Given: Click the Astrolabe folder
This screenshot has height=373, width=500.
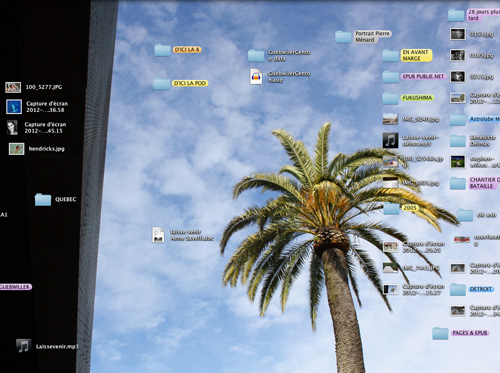Looking at the screenshot, I should 458,119.
